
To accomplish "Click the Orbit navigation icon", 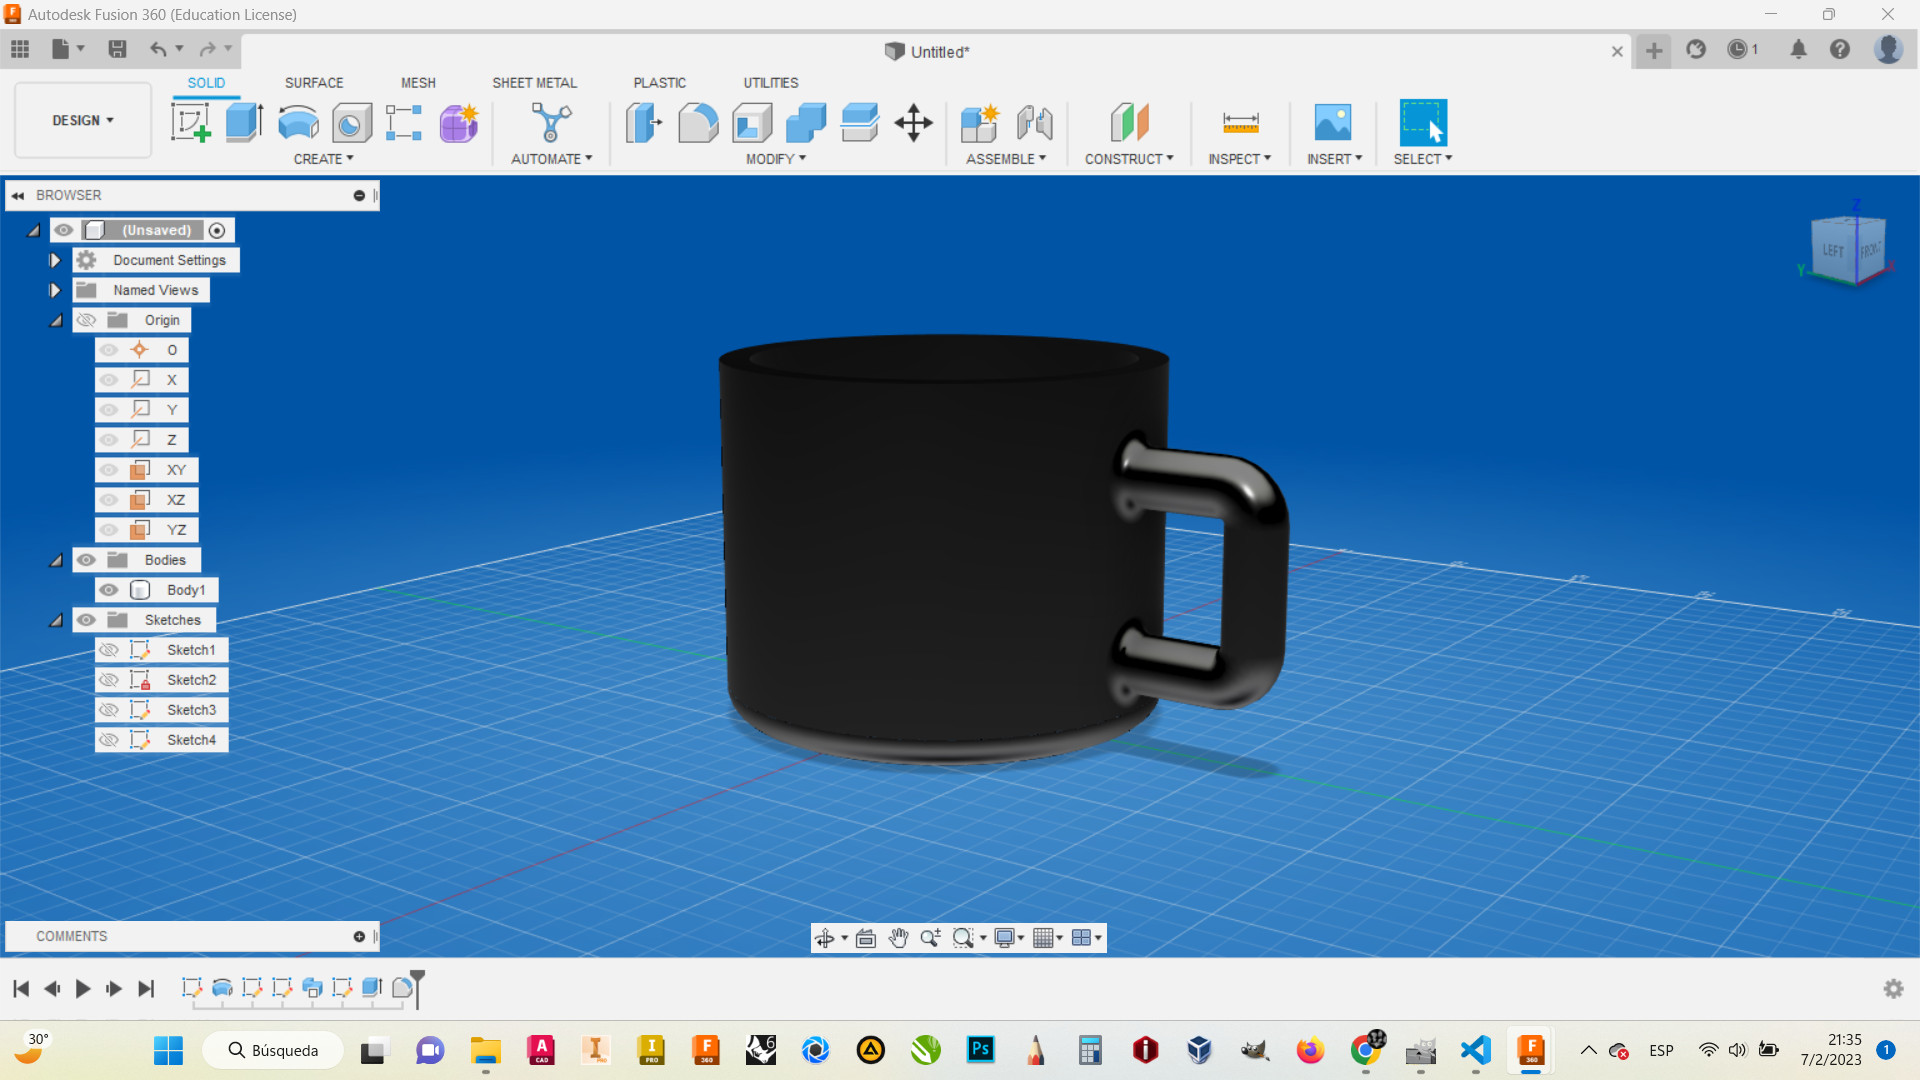I will [824, 938].
